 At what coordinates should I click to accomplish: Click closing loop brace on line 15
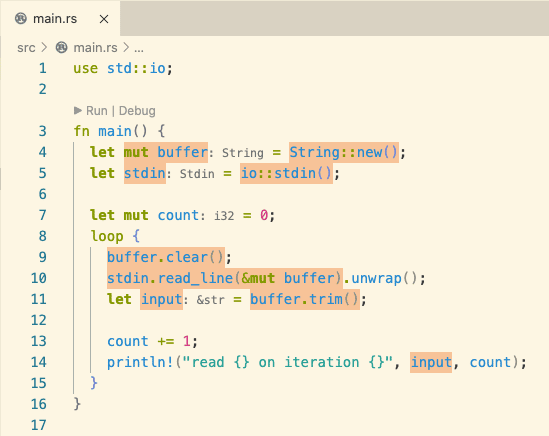[93, 383]
